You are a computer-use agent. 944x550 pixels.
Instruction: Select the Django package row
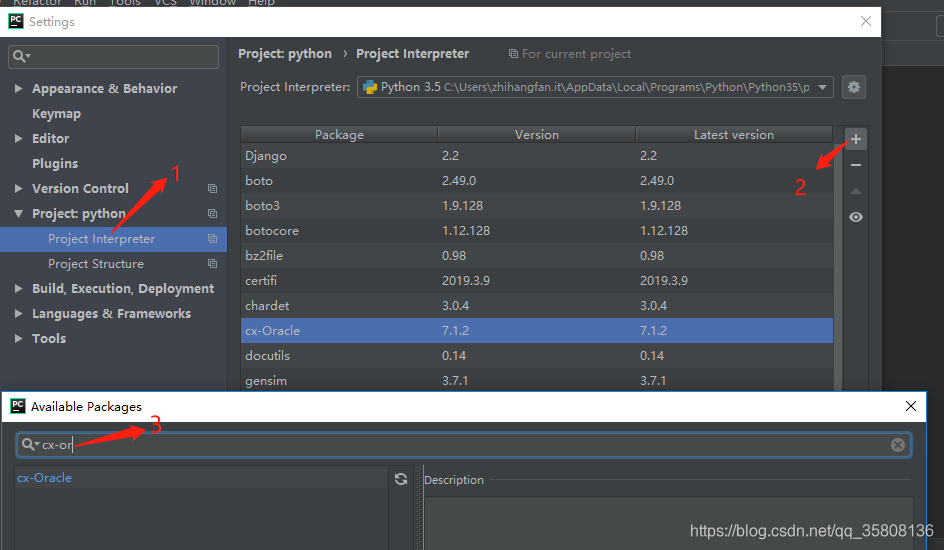coord(536,156)
